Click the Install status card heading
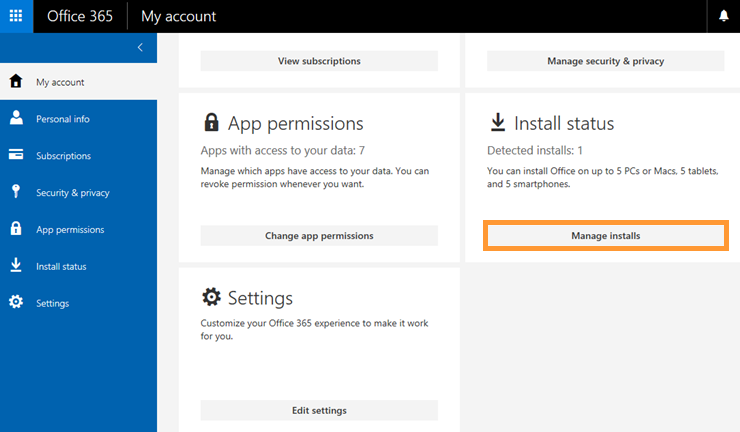Viewport: 740px width, 432px height. point(564,124)
